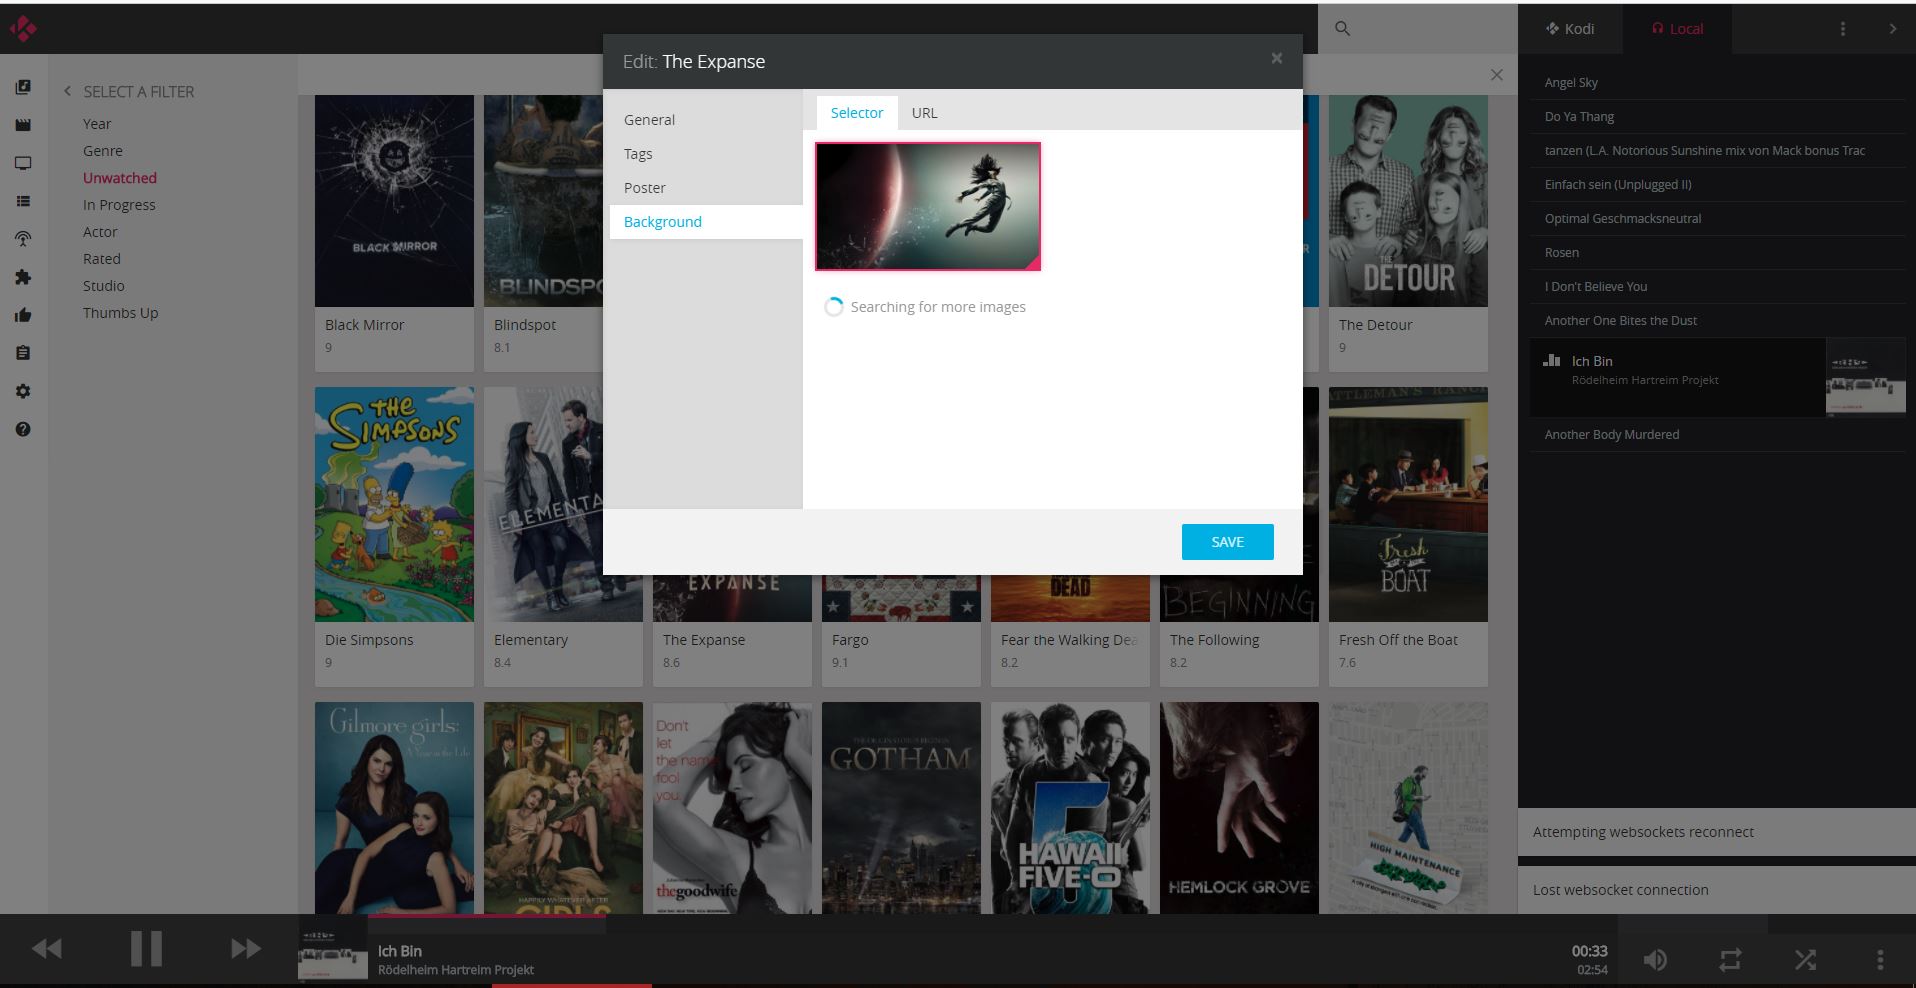Image resolution: width=1916 pixels, height=988 pixels.
Task: Close the Edit The Expanse dialog
Action: point(1276,59)
